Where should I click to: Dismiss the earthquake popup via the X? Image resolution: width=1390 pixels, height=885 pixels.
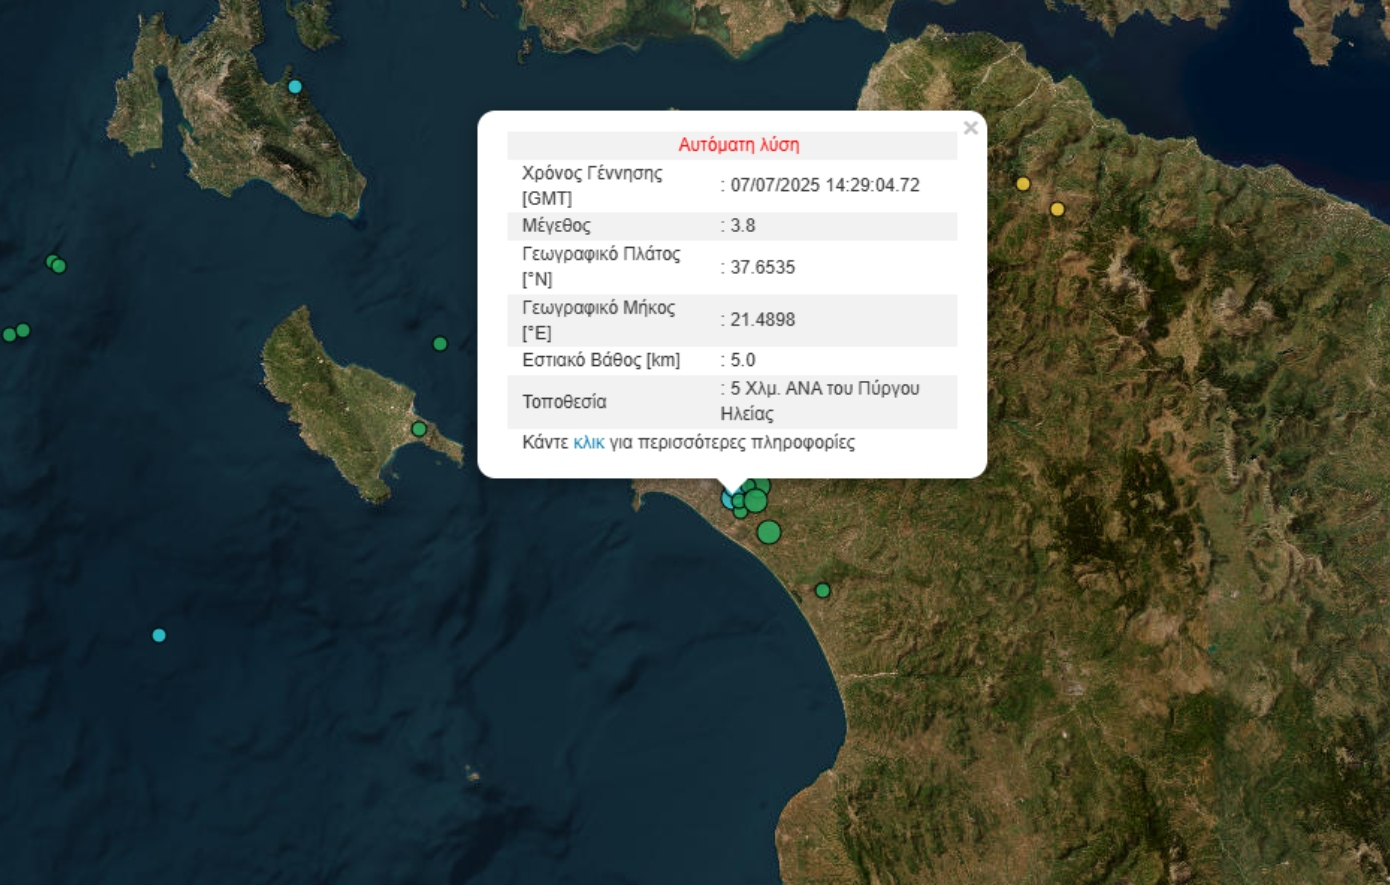(968, 127)
